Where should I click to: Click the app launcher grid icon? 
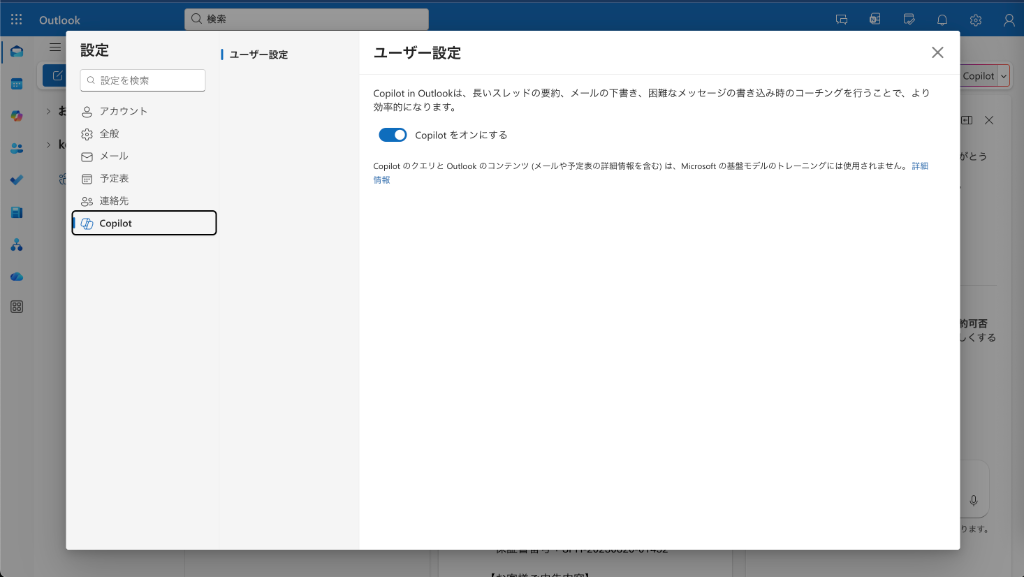tap(16, 20)
